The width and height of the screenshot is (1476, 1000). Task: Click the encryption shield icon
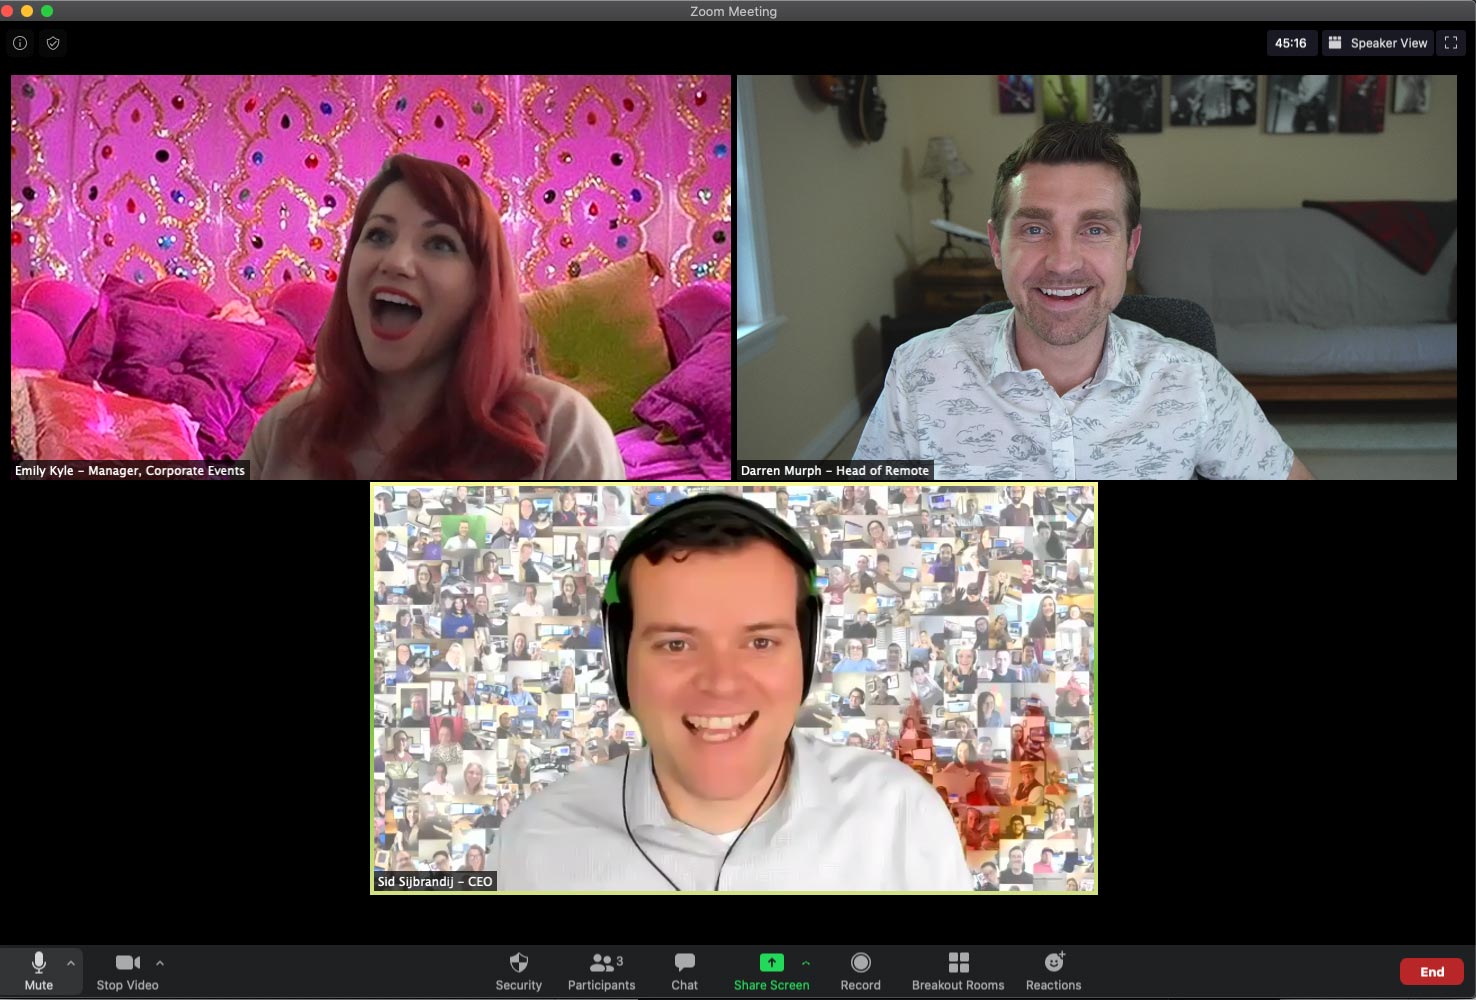click(x=53, y=43)
